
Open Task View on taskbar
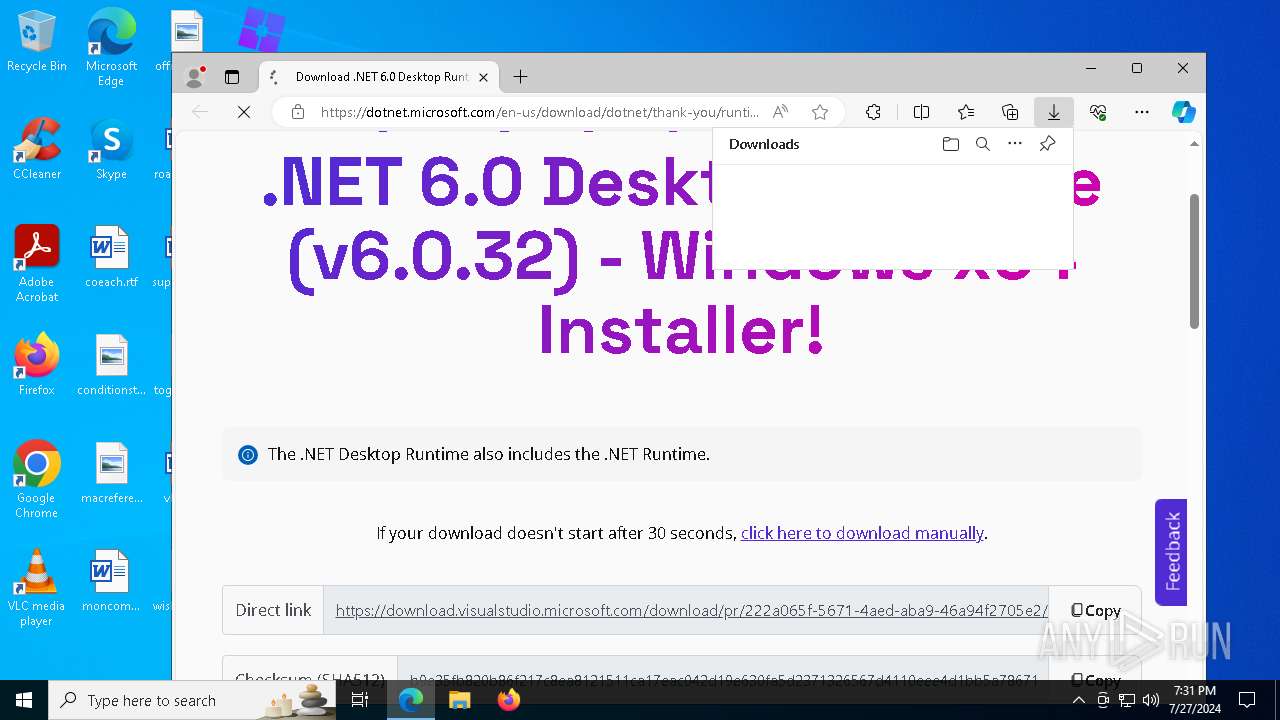(361, 700)
